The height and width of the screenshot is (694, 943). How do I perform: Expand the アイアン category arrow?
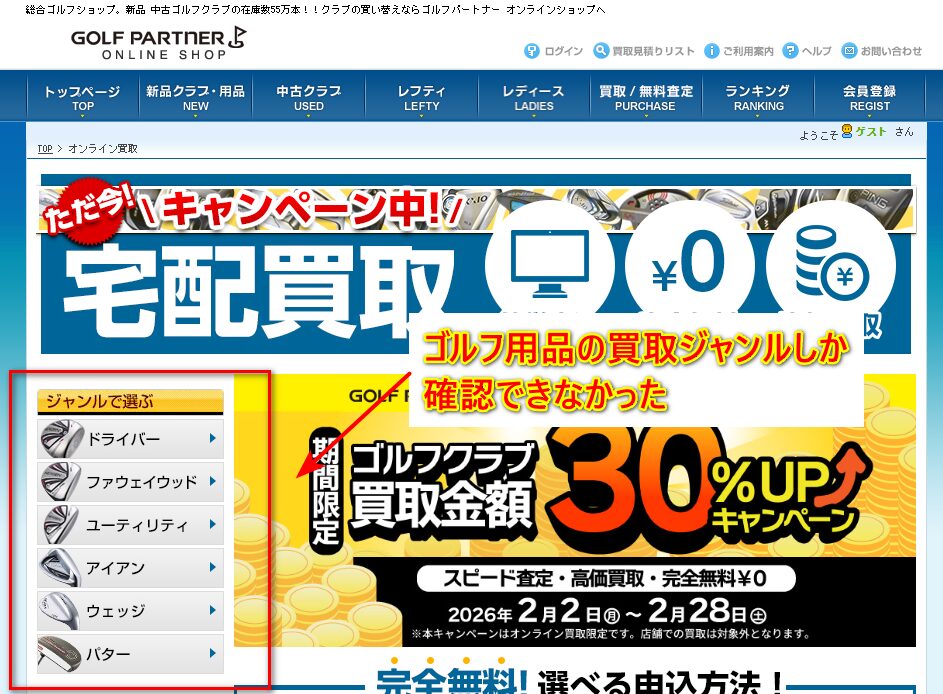pyautogui.click(x=212, y=568)
